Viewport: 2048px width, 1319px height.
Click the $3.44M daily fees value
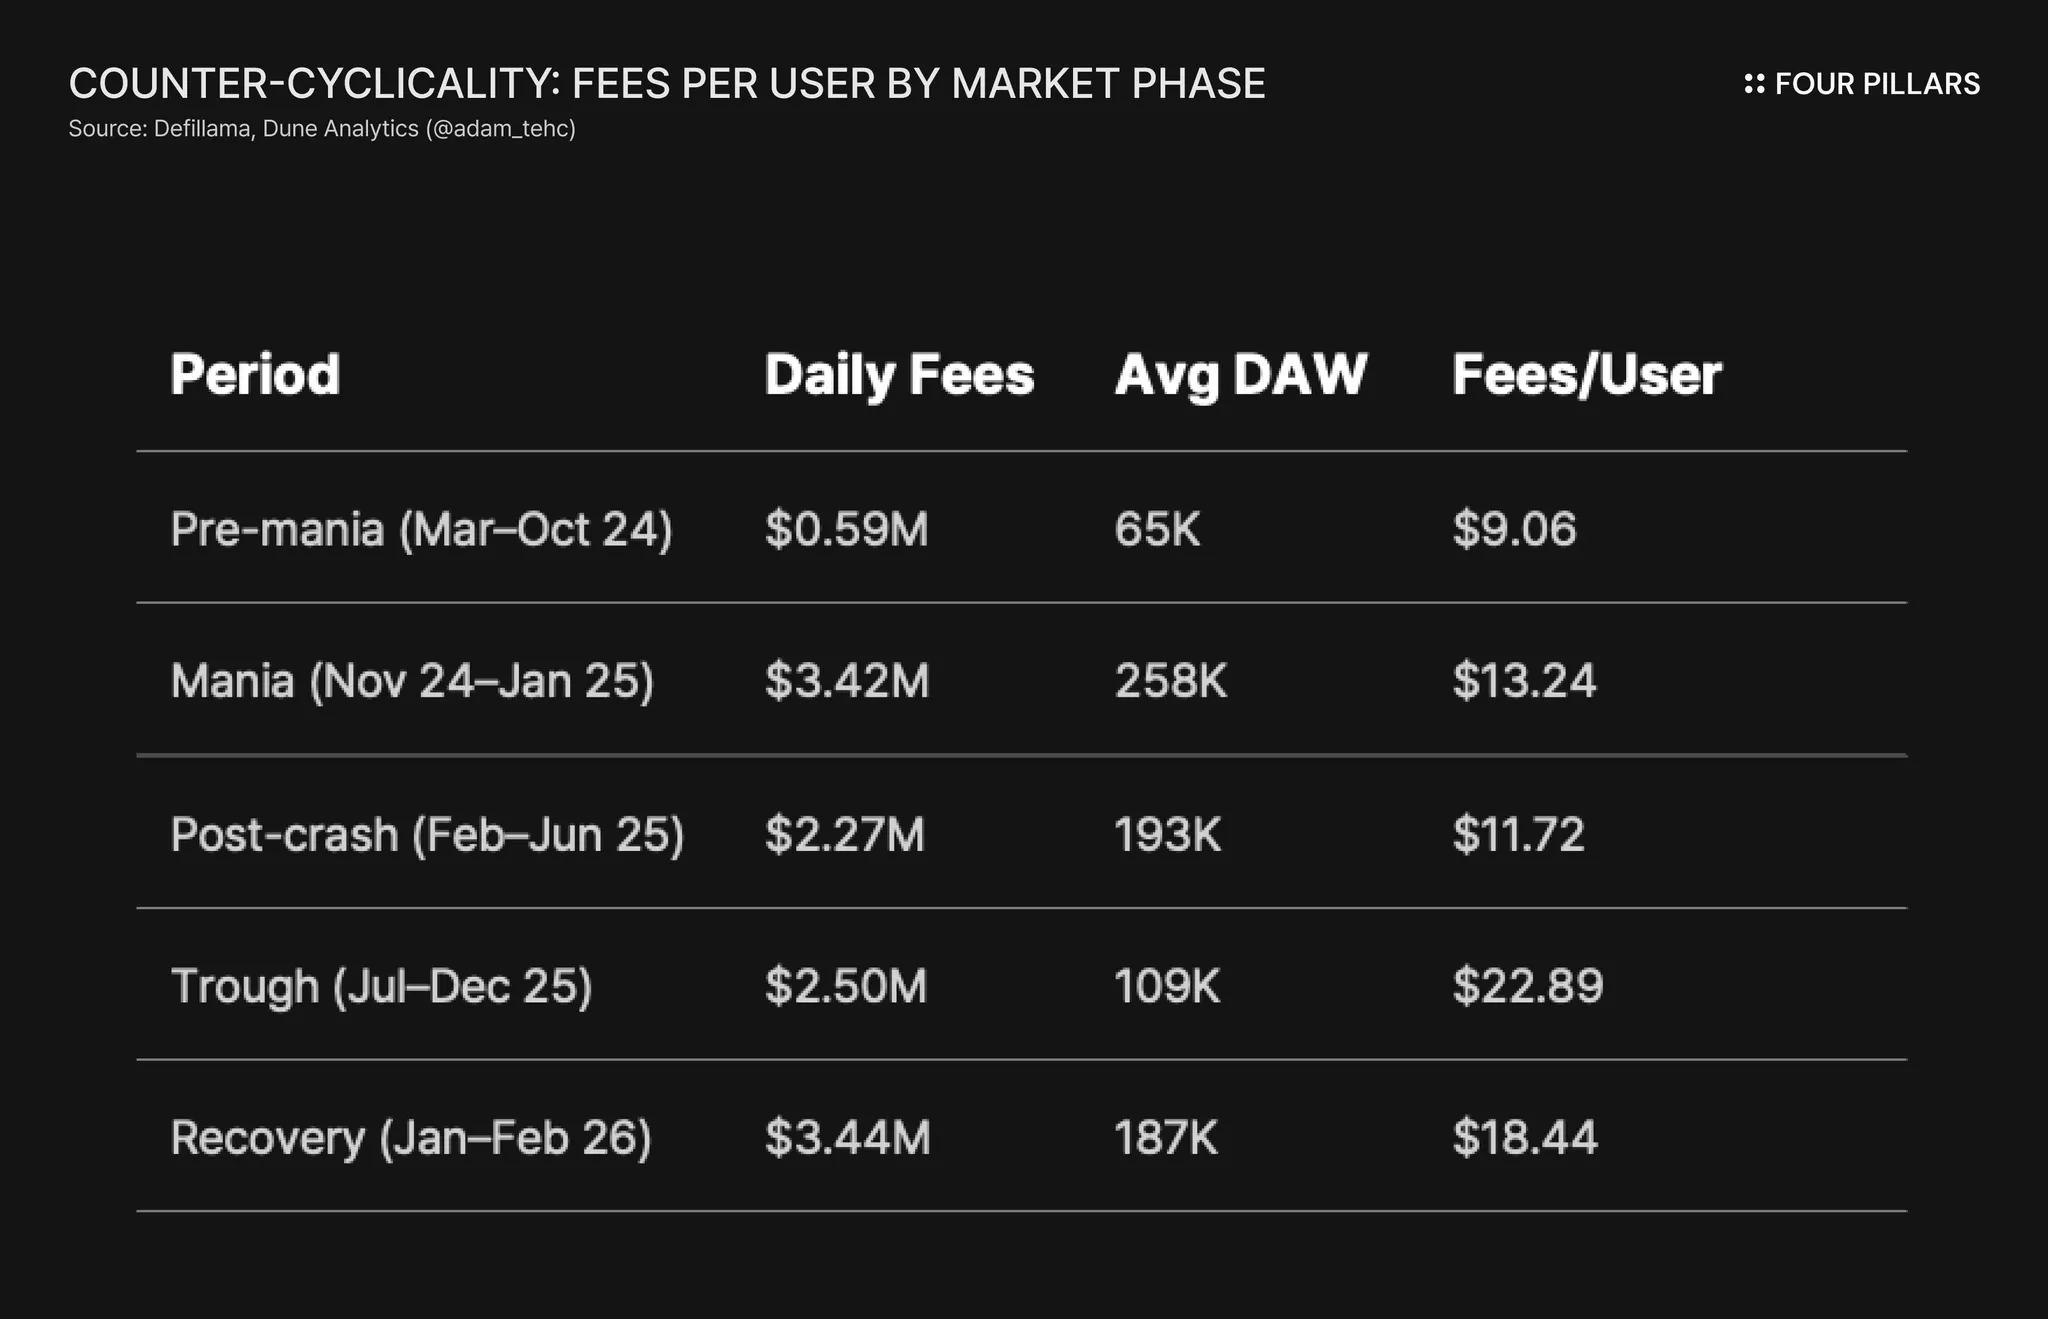tap(847, 1138)
